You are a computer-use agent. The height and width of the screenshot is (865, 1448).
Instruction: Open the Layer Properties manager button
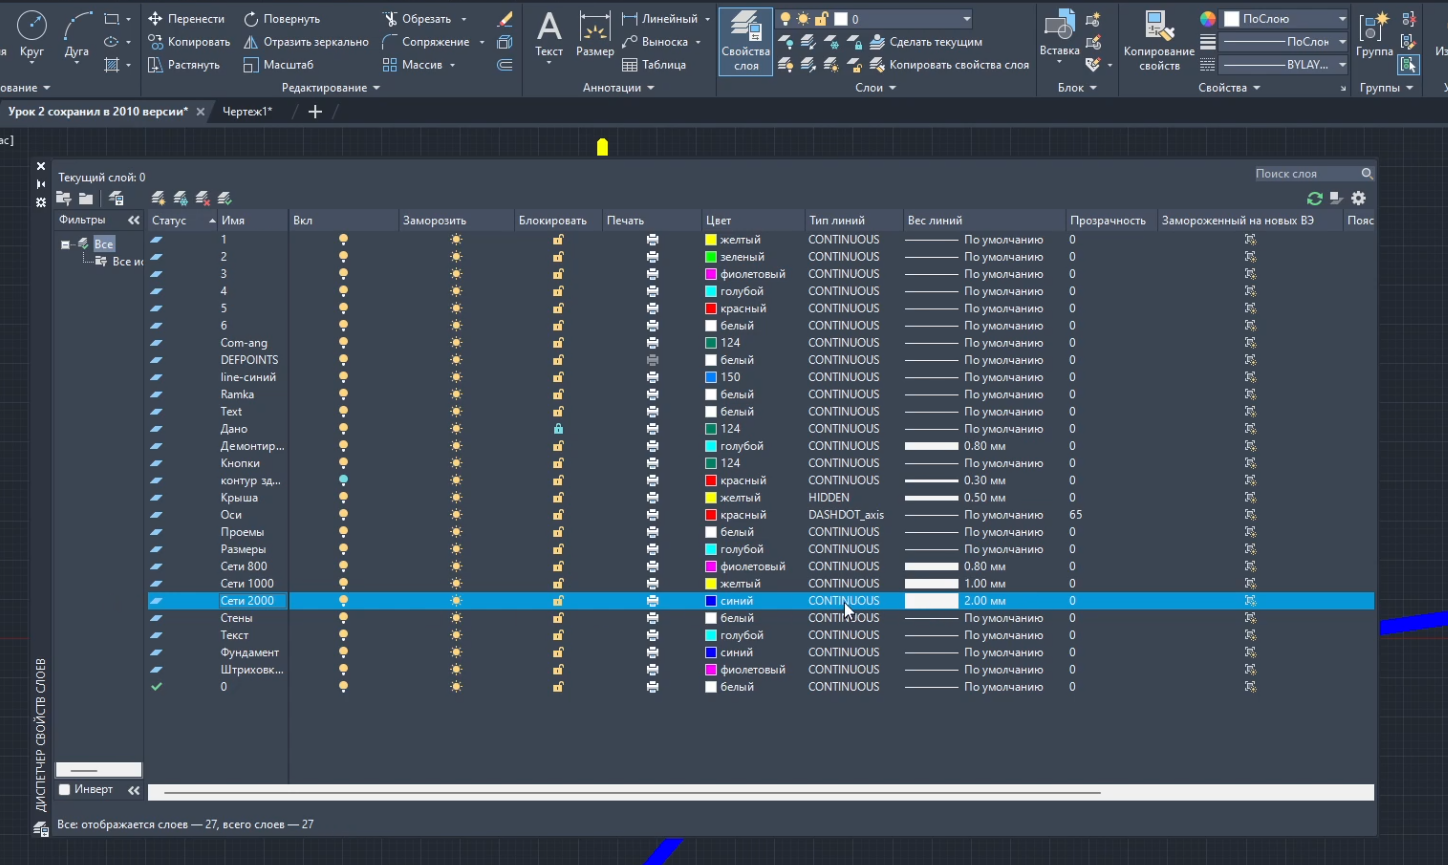(x=745, y=41)
